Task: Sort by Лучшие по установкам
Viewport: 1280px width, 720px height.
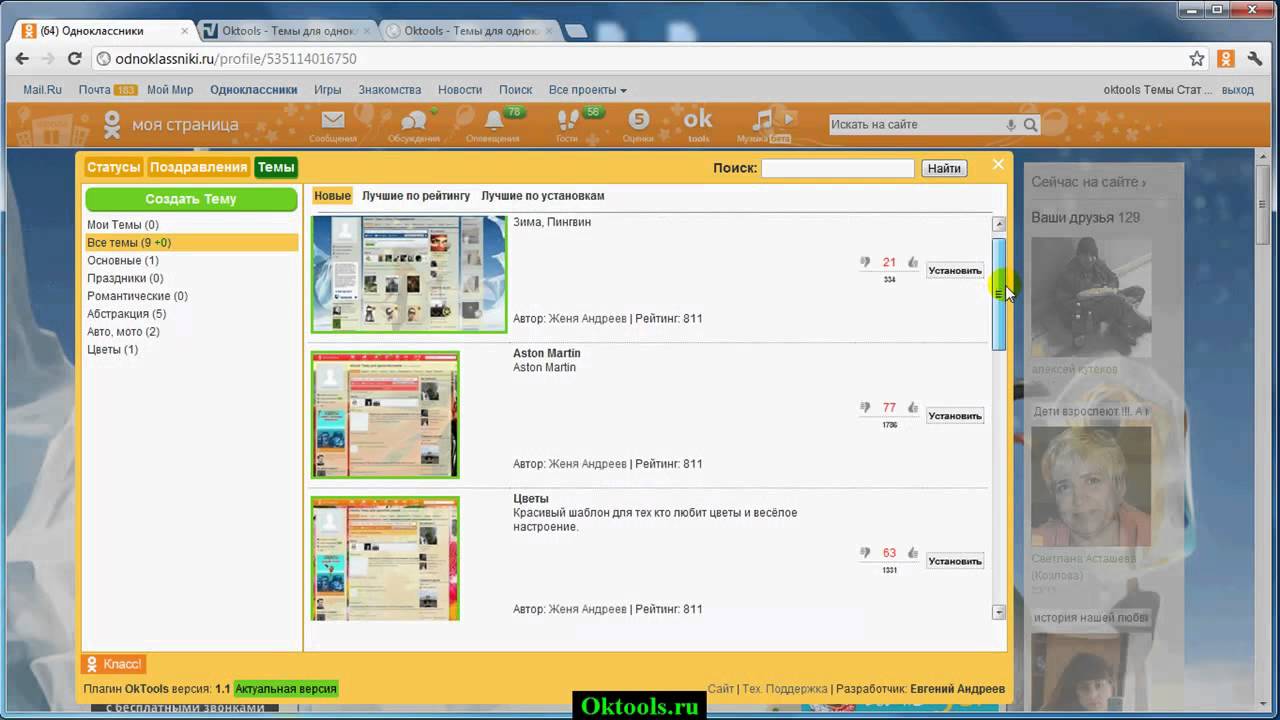Action: (543, 196)
